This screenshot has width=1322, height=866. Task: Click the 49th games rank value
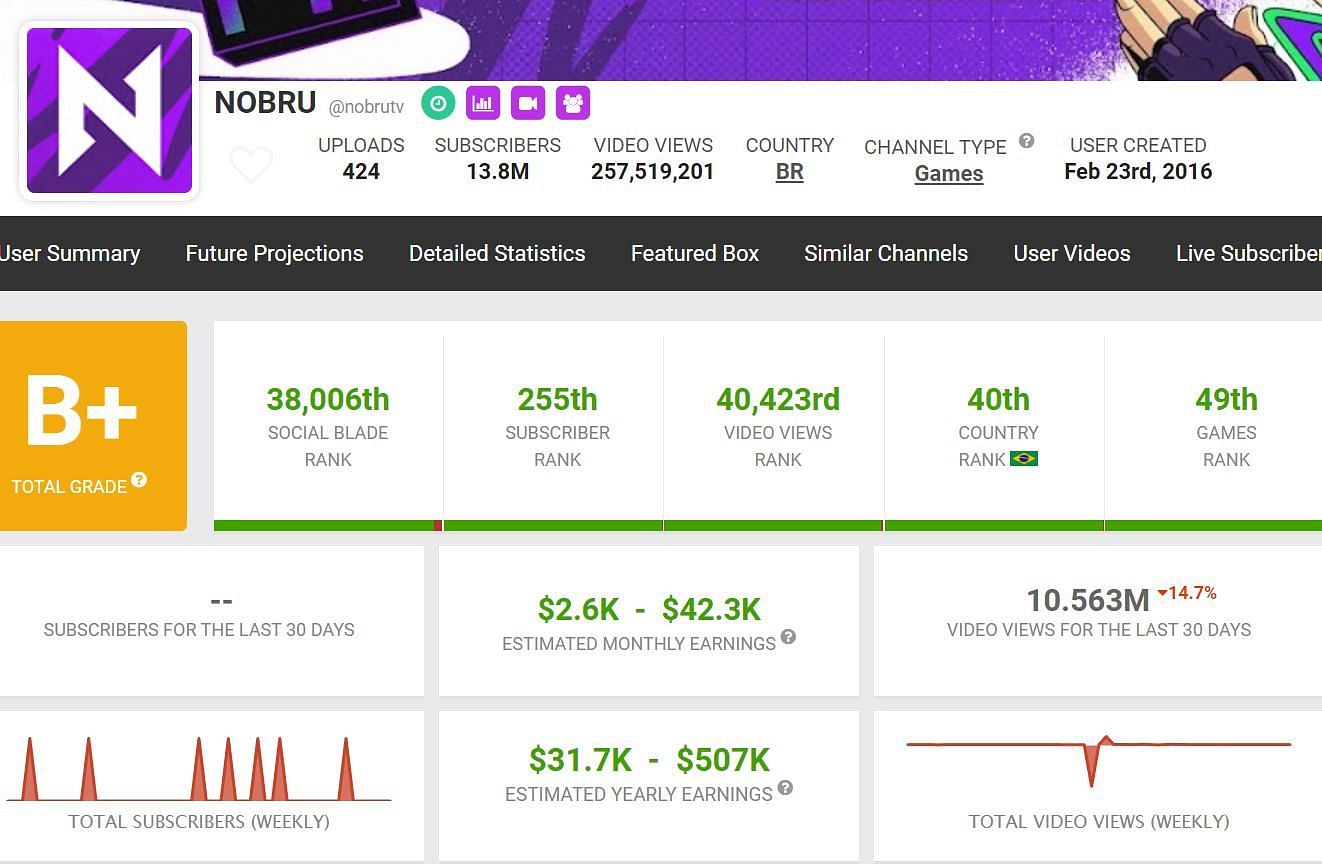coord(1226,400)
